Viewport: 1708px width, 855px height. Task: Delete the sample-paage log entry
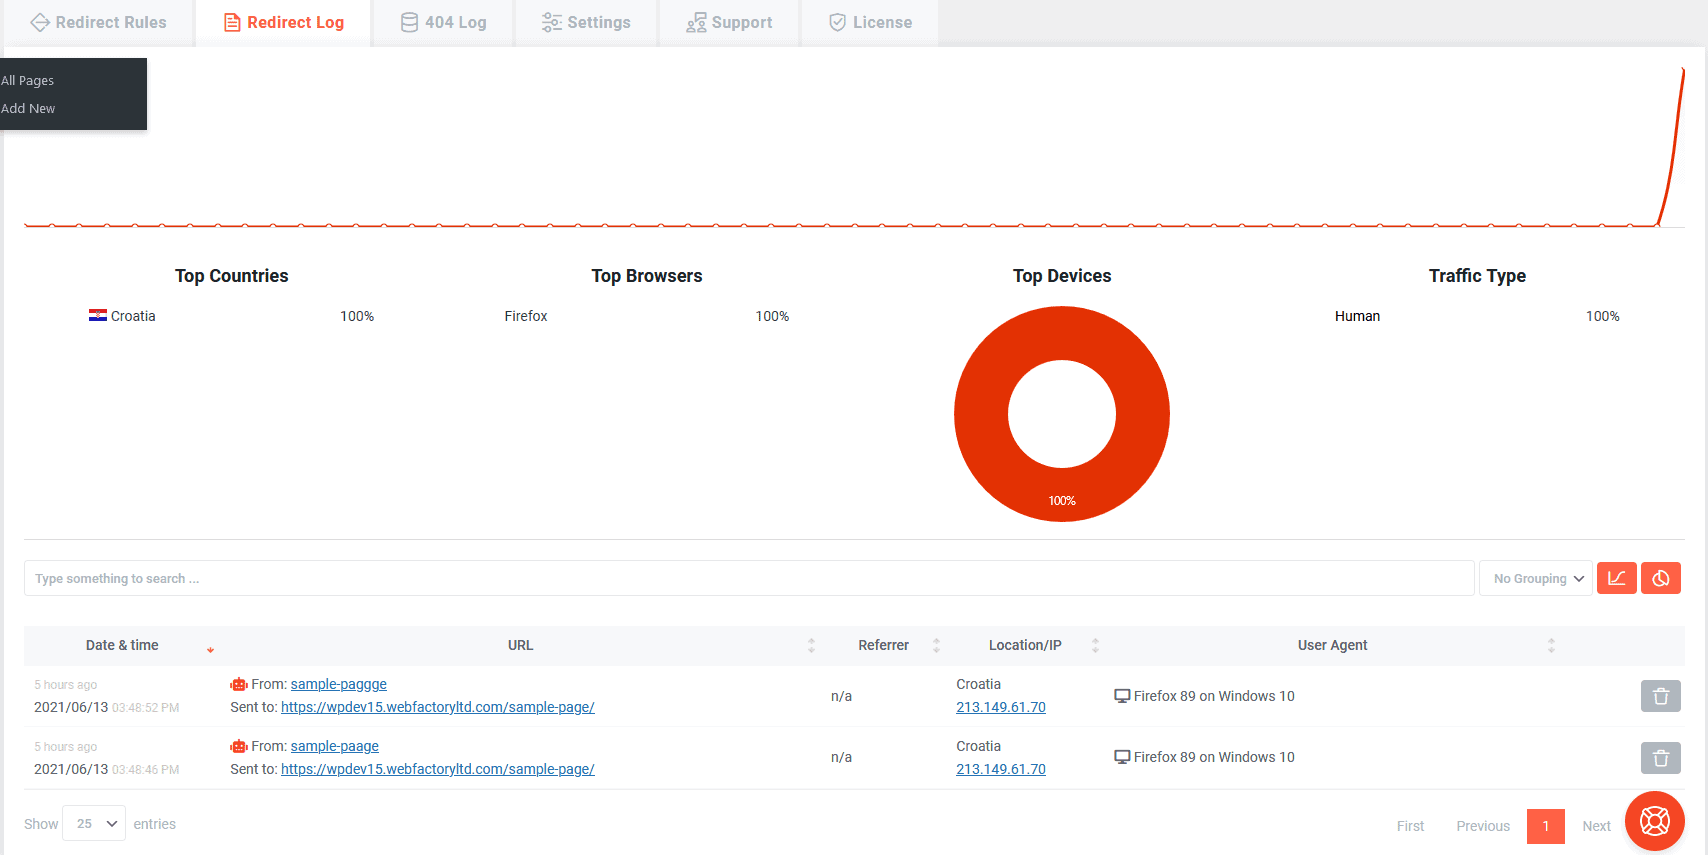tap(1660, 758)
